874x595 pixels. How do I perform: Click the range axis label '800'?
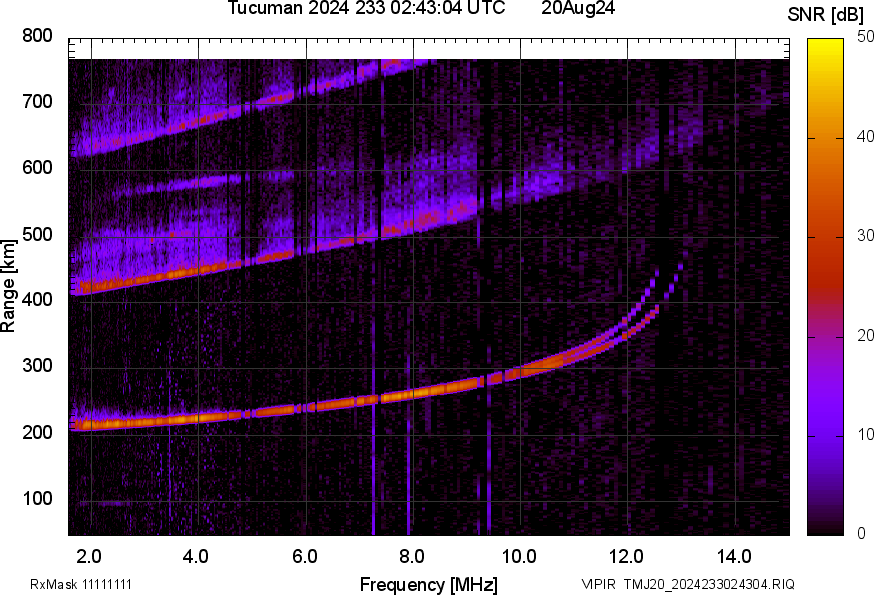tap(37, 36)
